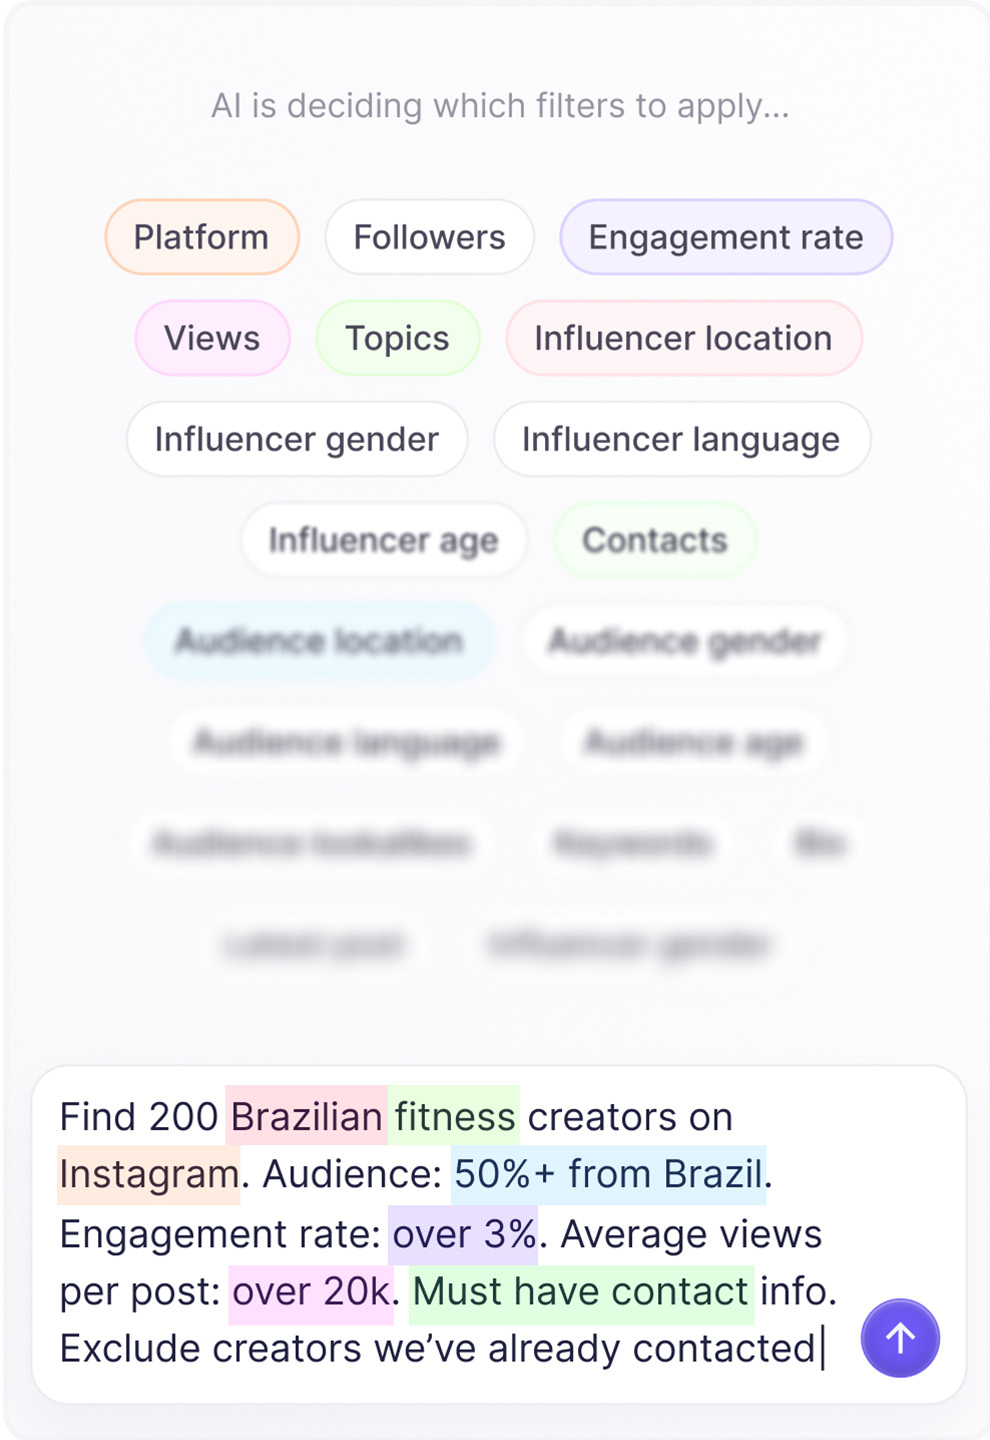This screenshot has height=1440, width=990.
Task: Click the highlighted word Brazilian in prompt
Action: pyautogui.click(x=306, y=1117)
